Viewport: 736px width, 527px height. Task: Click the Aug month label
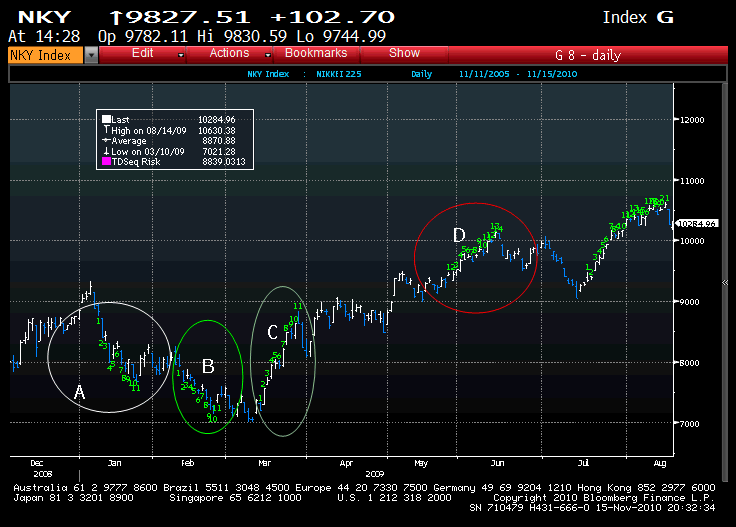click(x=659, y=463)
